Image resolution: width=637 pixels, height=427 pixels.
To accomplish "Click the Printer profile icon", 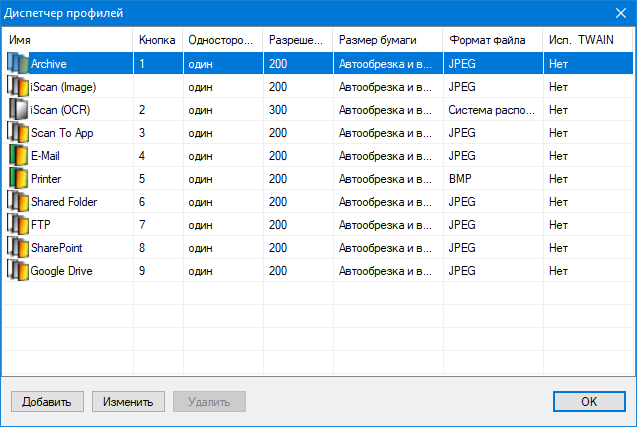I will coord(18,178).
